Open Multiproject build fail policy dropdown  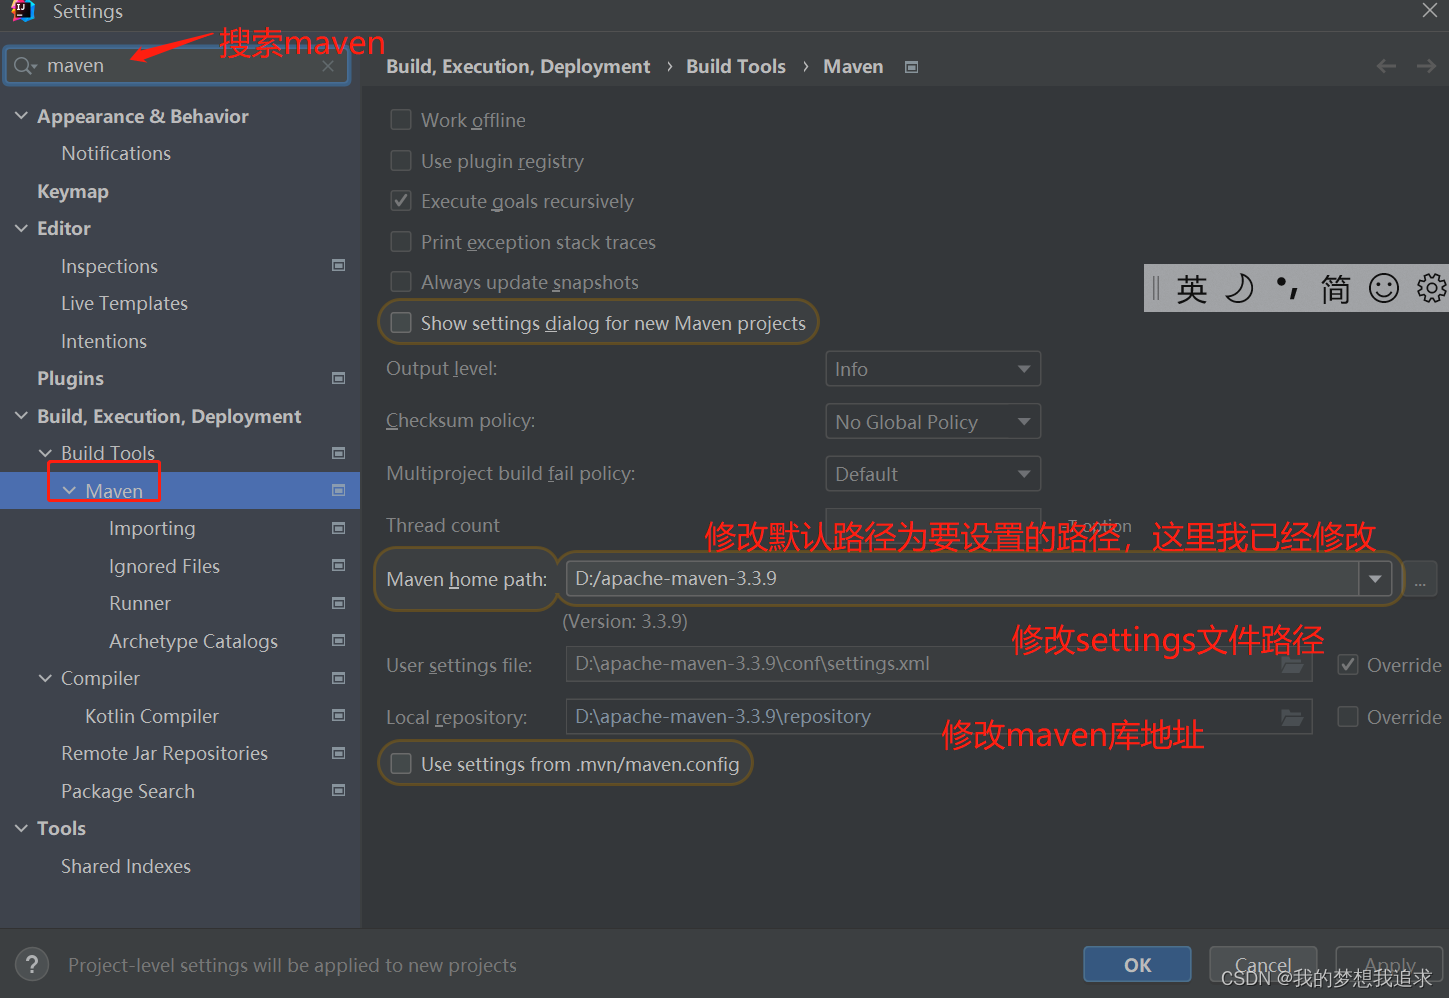933,474
